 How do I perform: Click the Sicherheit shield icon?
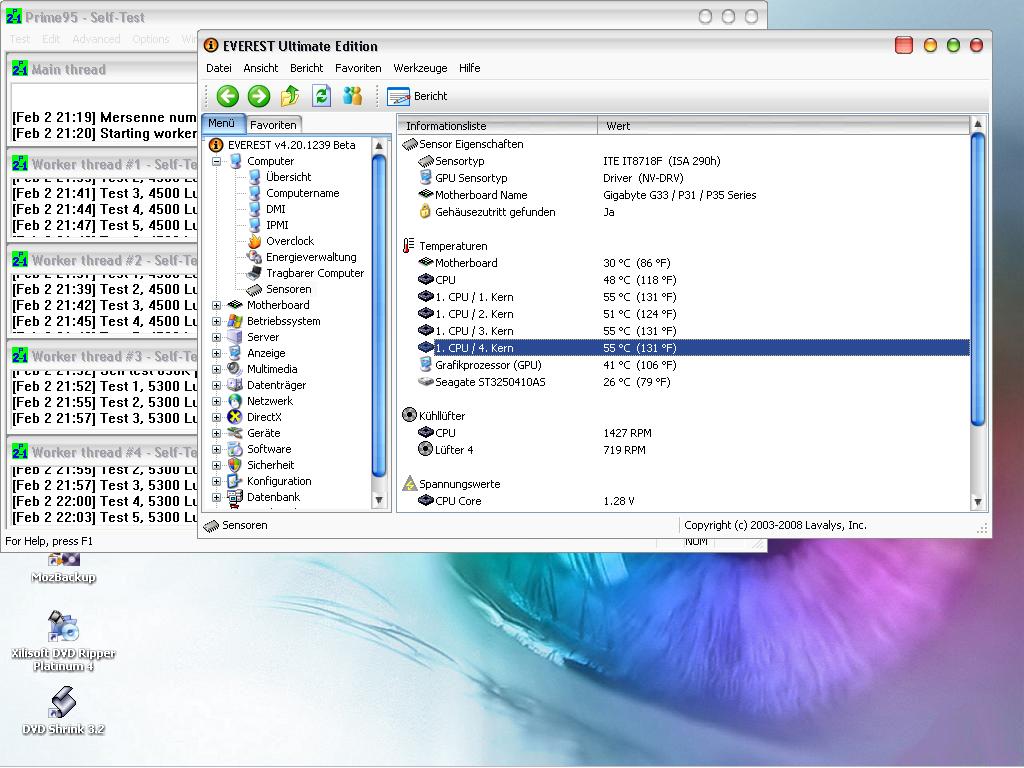[235, 465]
